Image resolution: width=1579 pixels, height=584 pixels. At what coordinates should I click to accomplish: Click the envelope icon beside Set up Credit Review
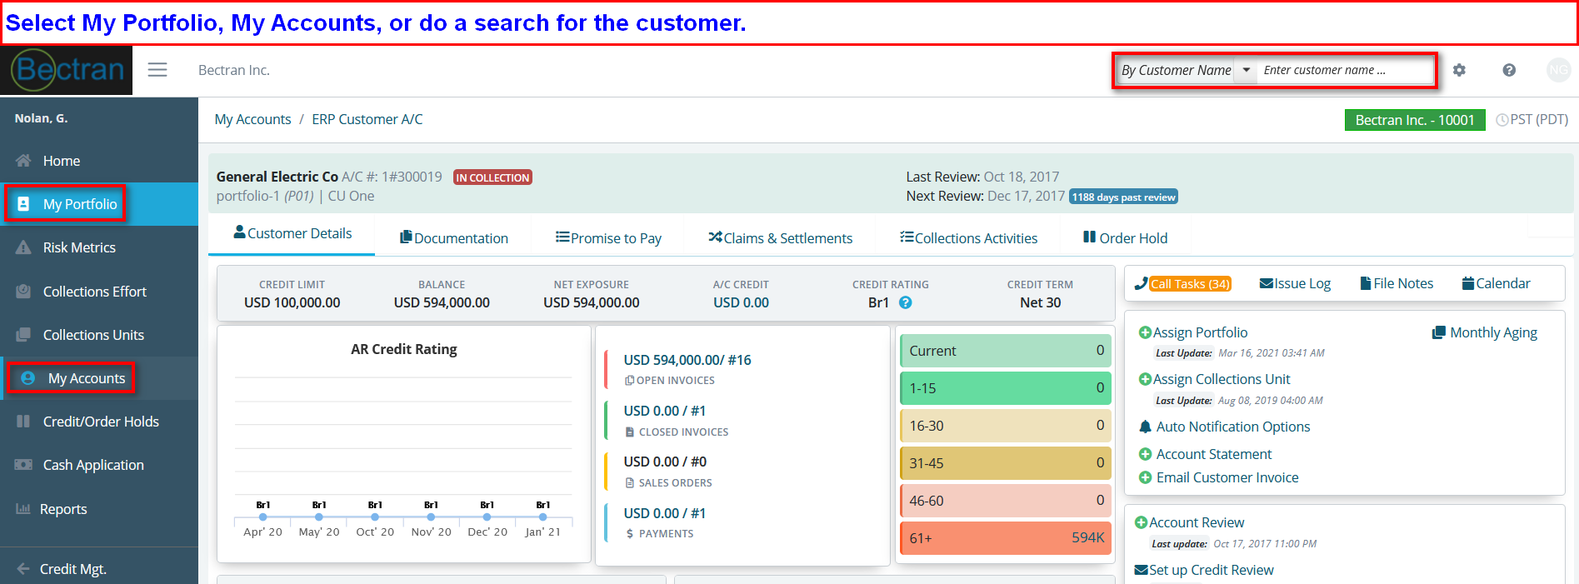point(1141,570)
